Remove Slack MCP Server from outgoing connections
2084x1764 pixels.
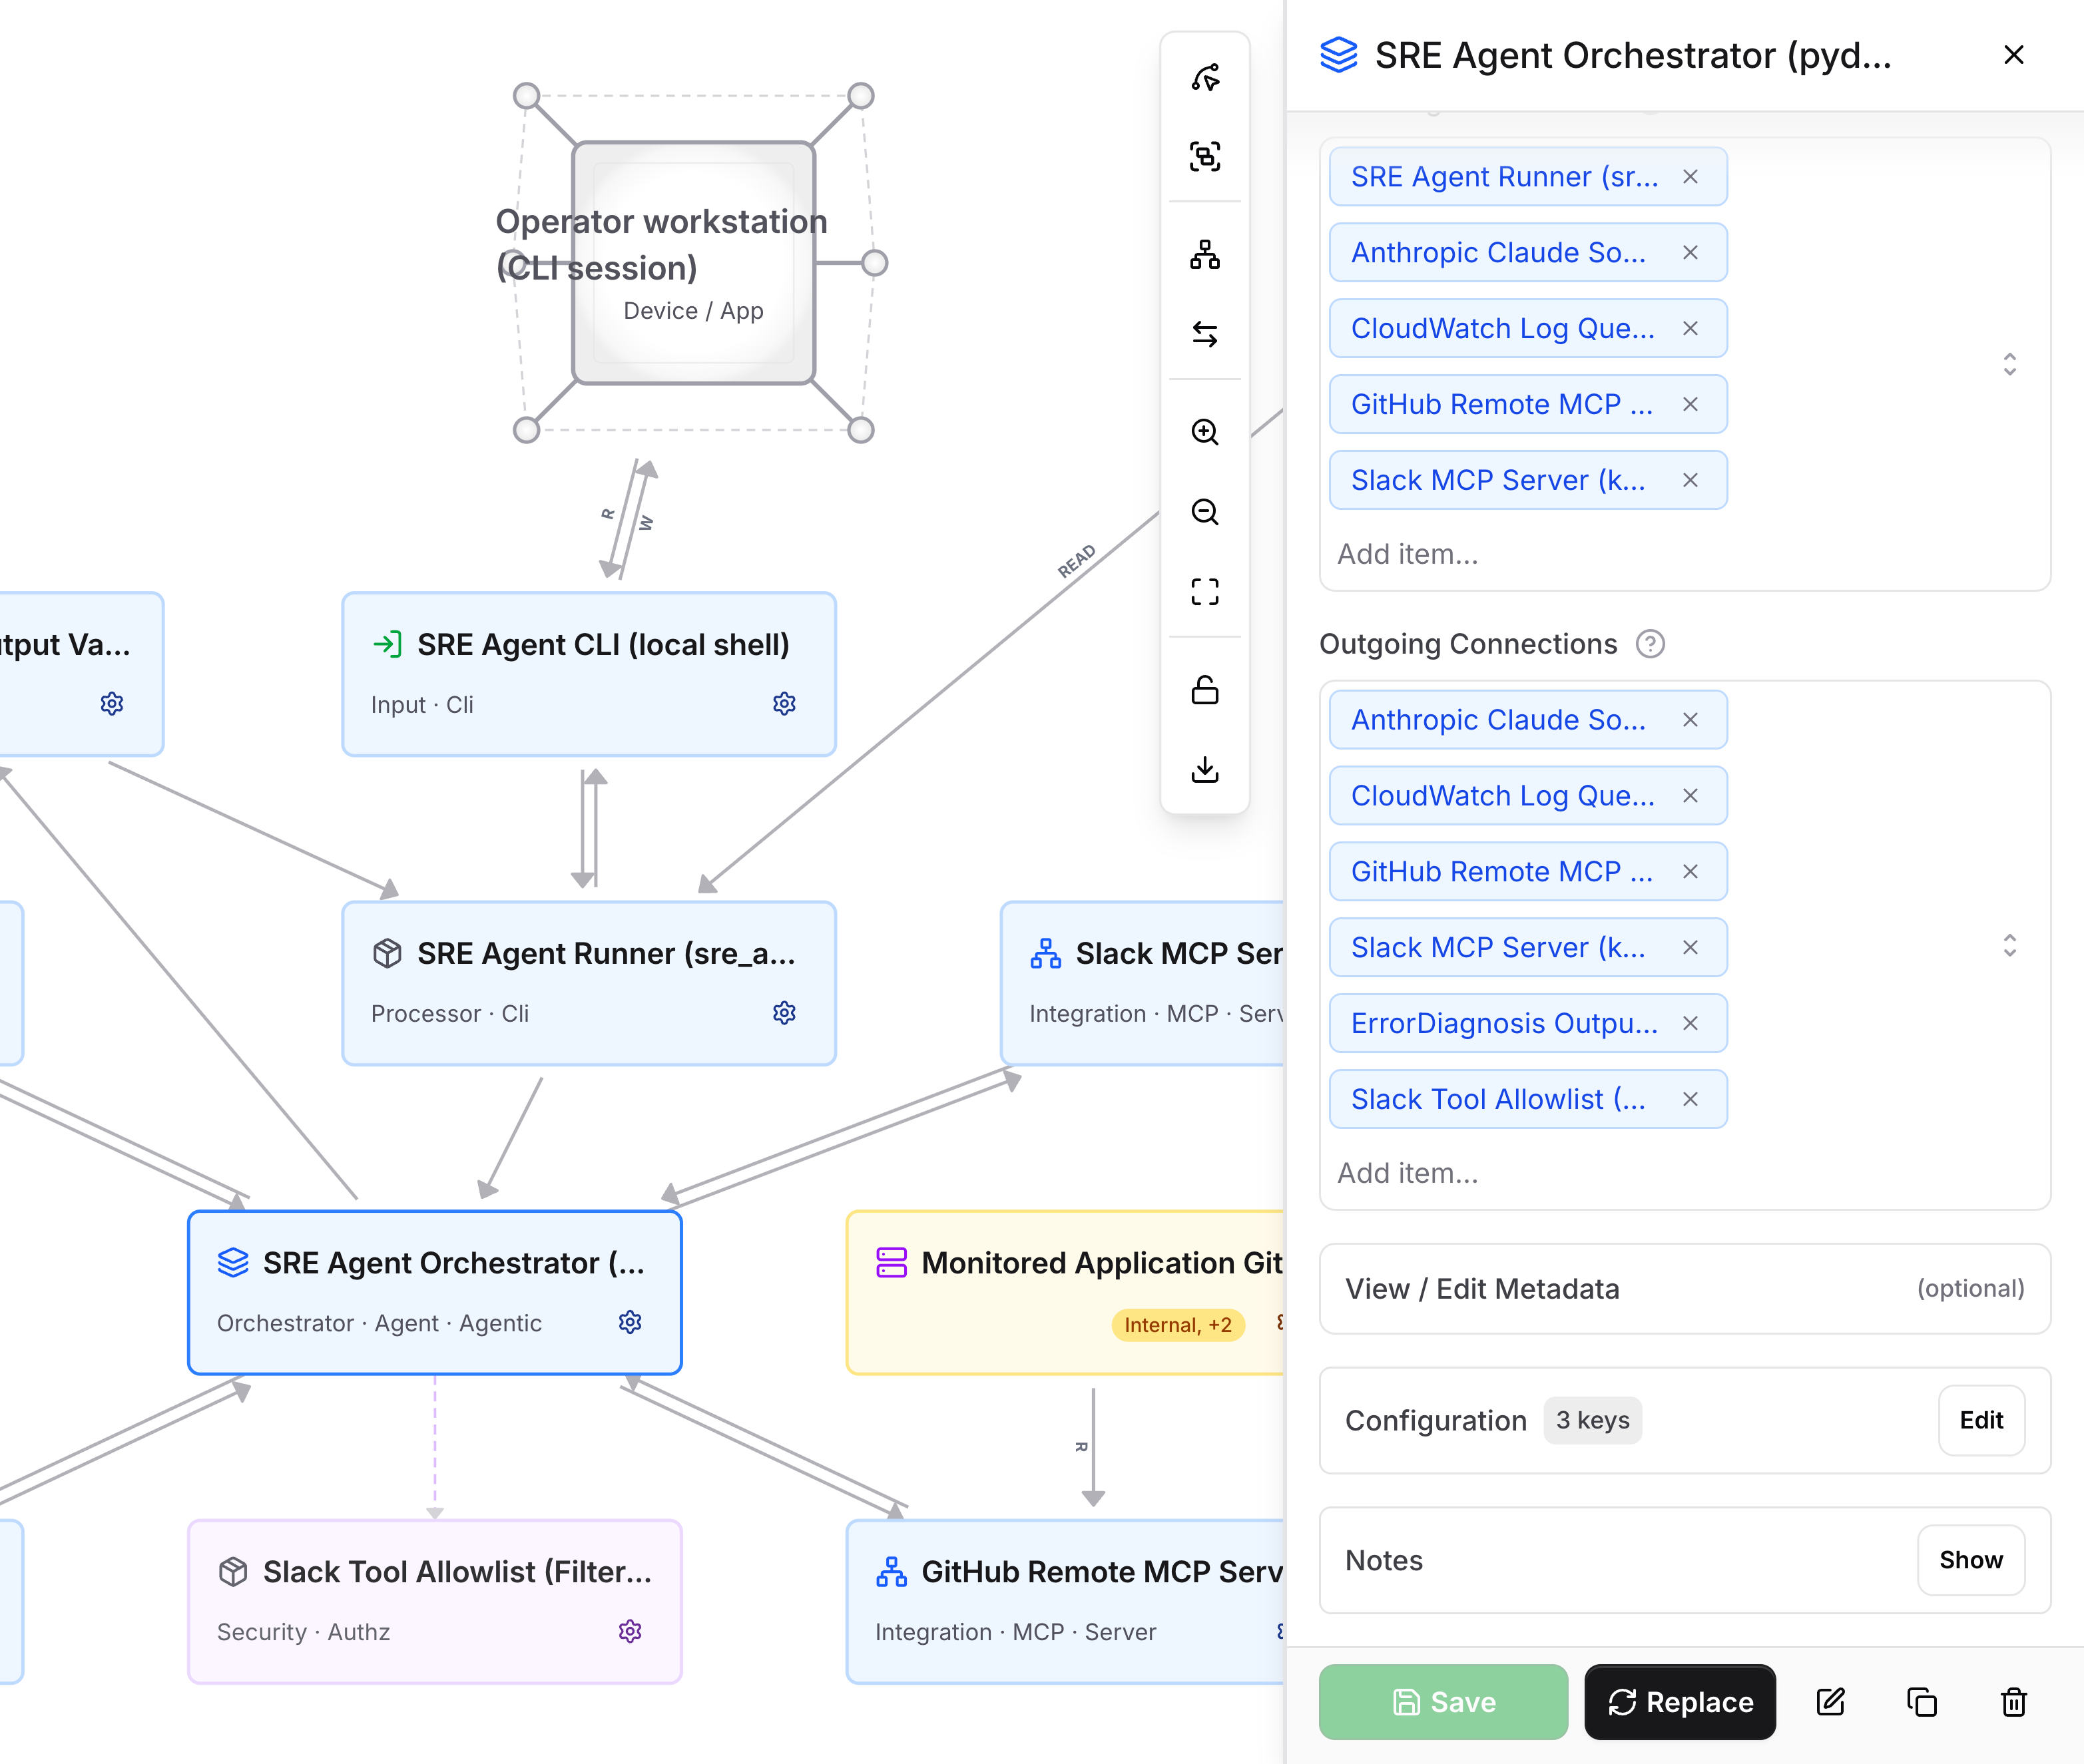[1690, 948]
